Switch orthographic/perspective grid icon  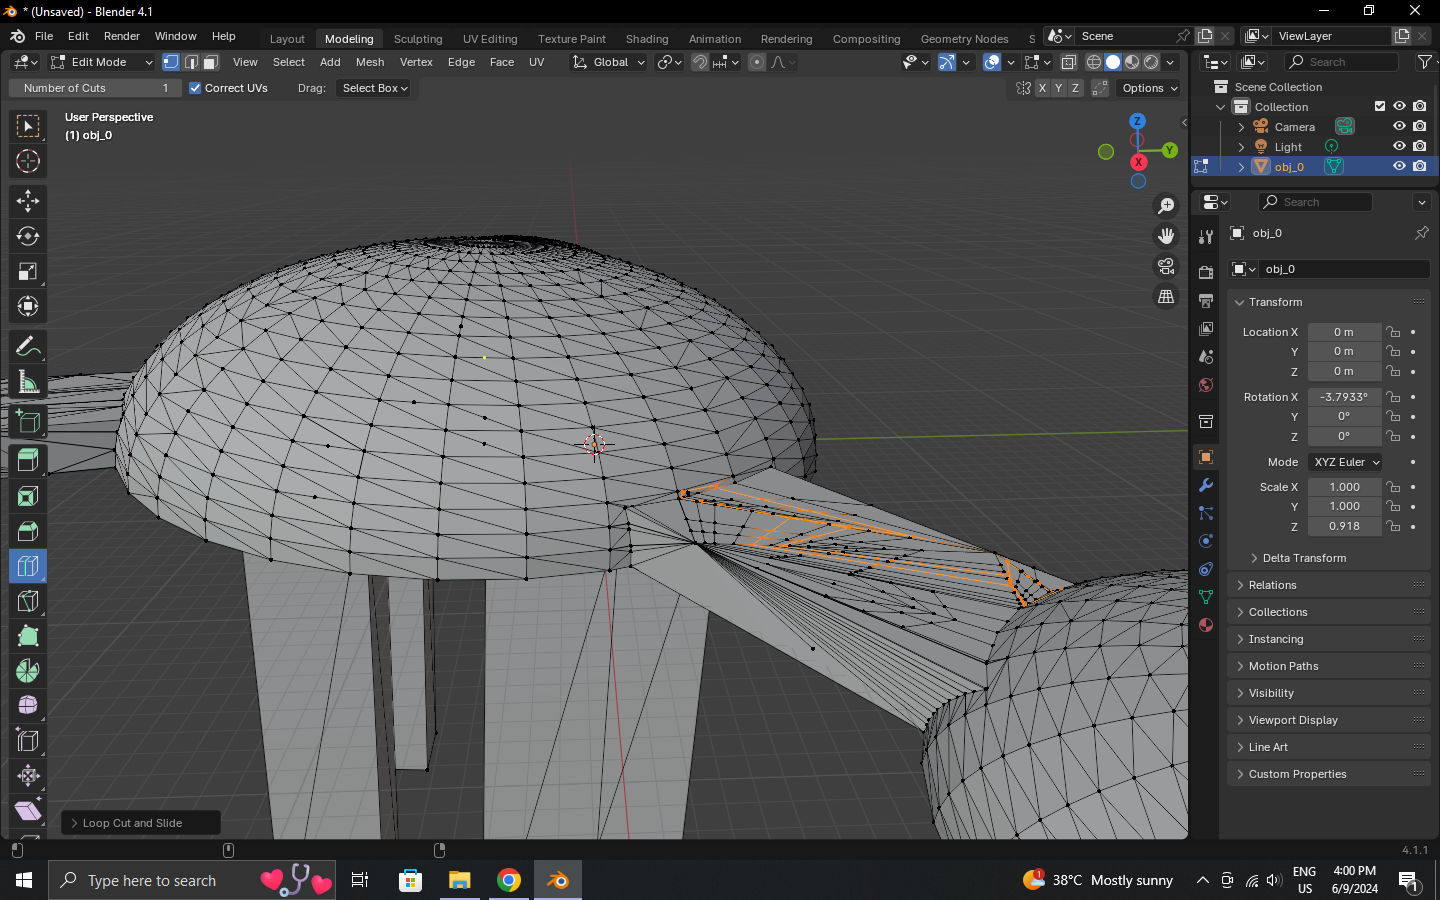click(1166, 297)
